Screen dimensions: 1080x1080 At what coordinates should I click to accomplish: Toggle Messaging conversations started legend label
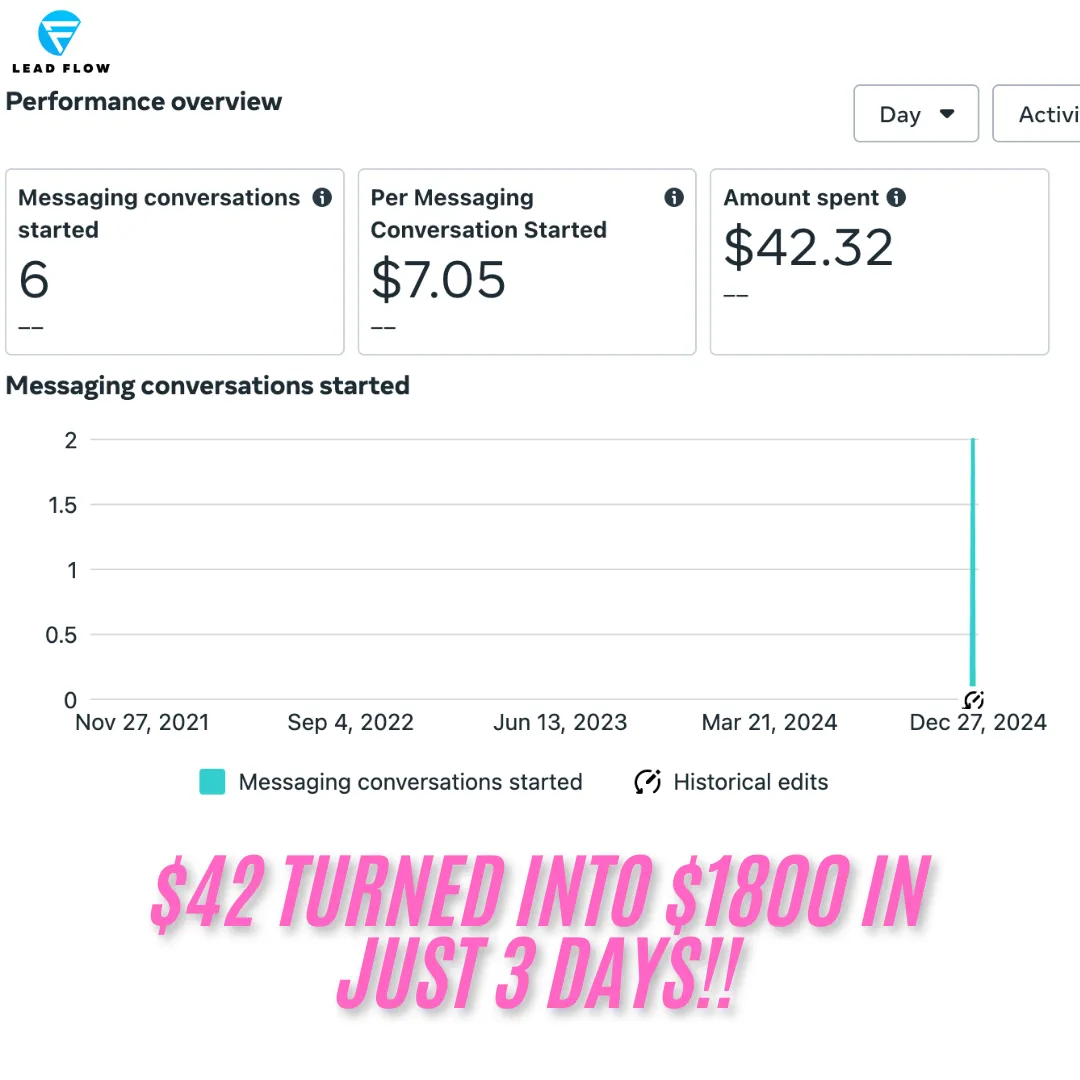click(x=411, y=782)
